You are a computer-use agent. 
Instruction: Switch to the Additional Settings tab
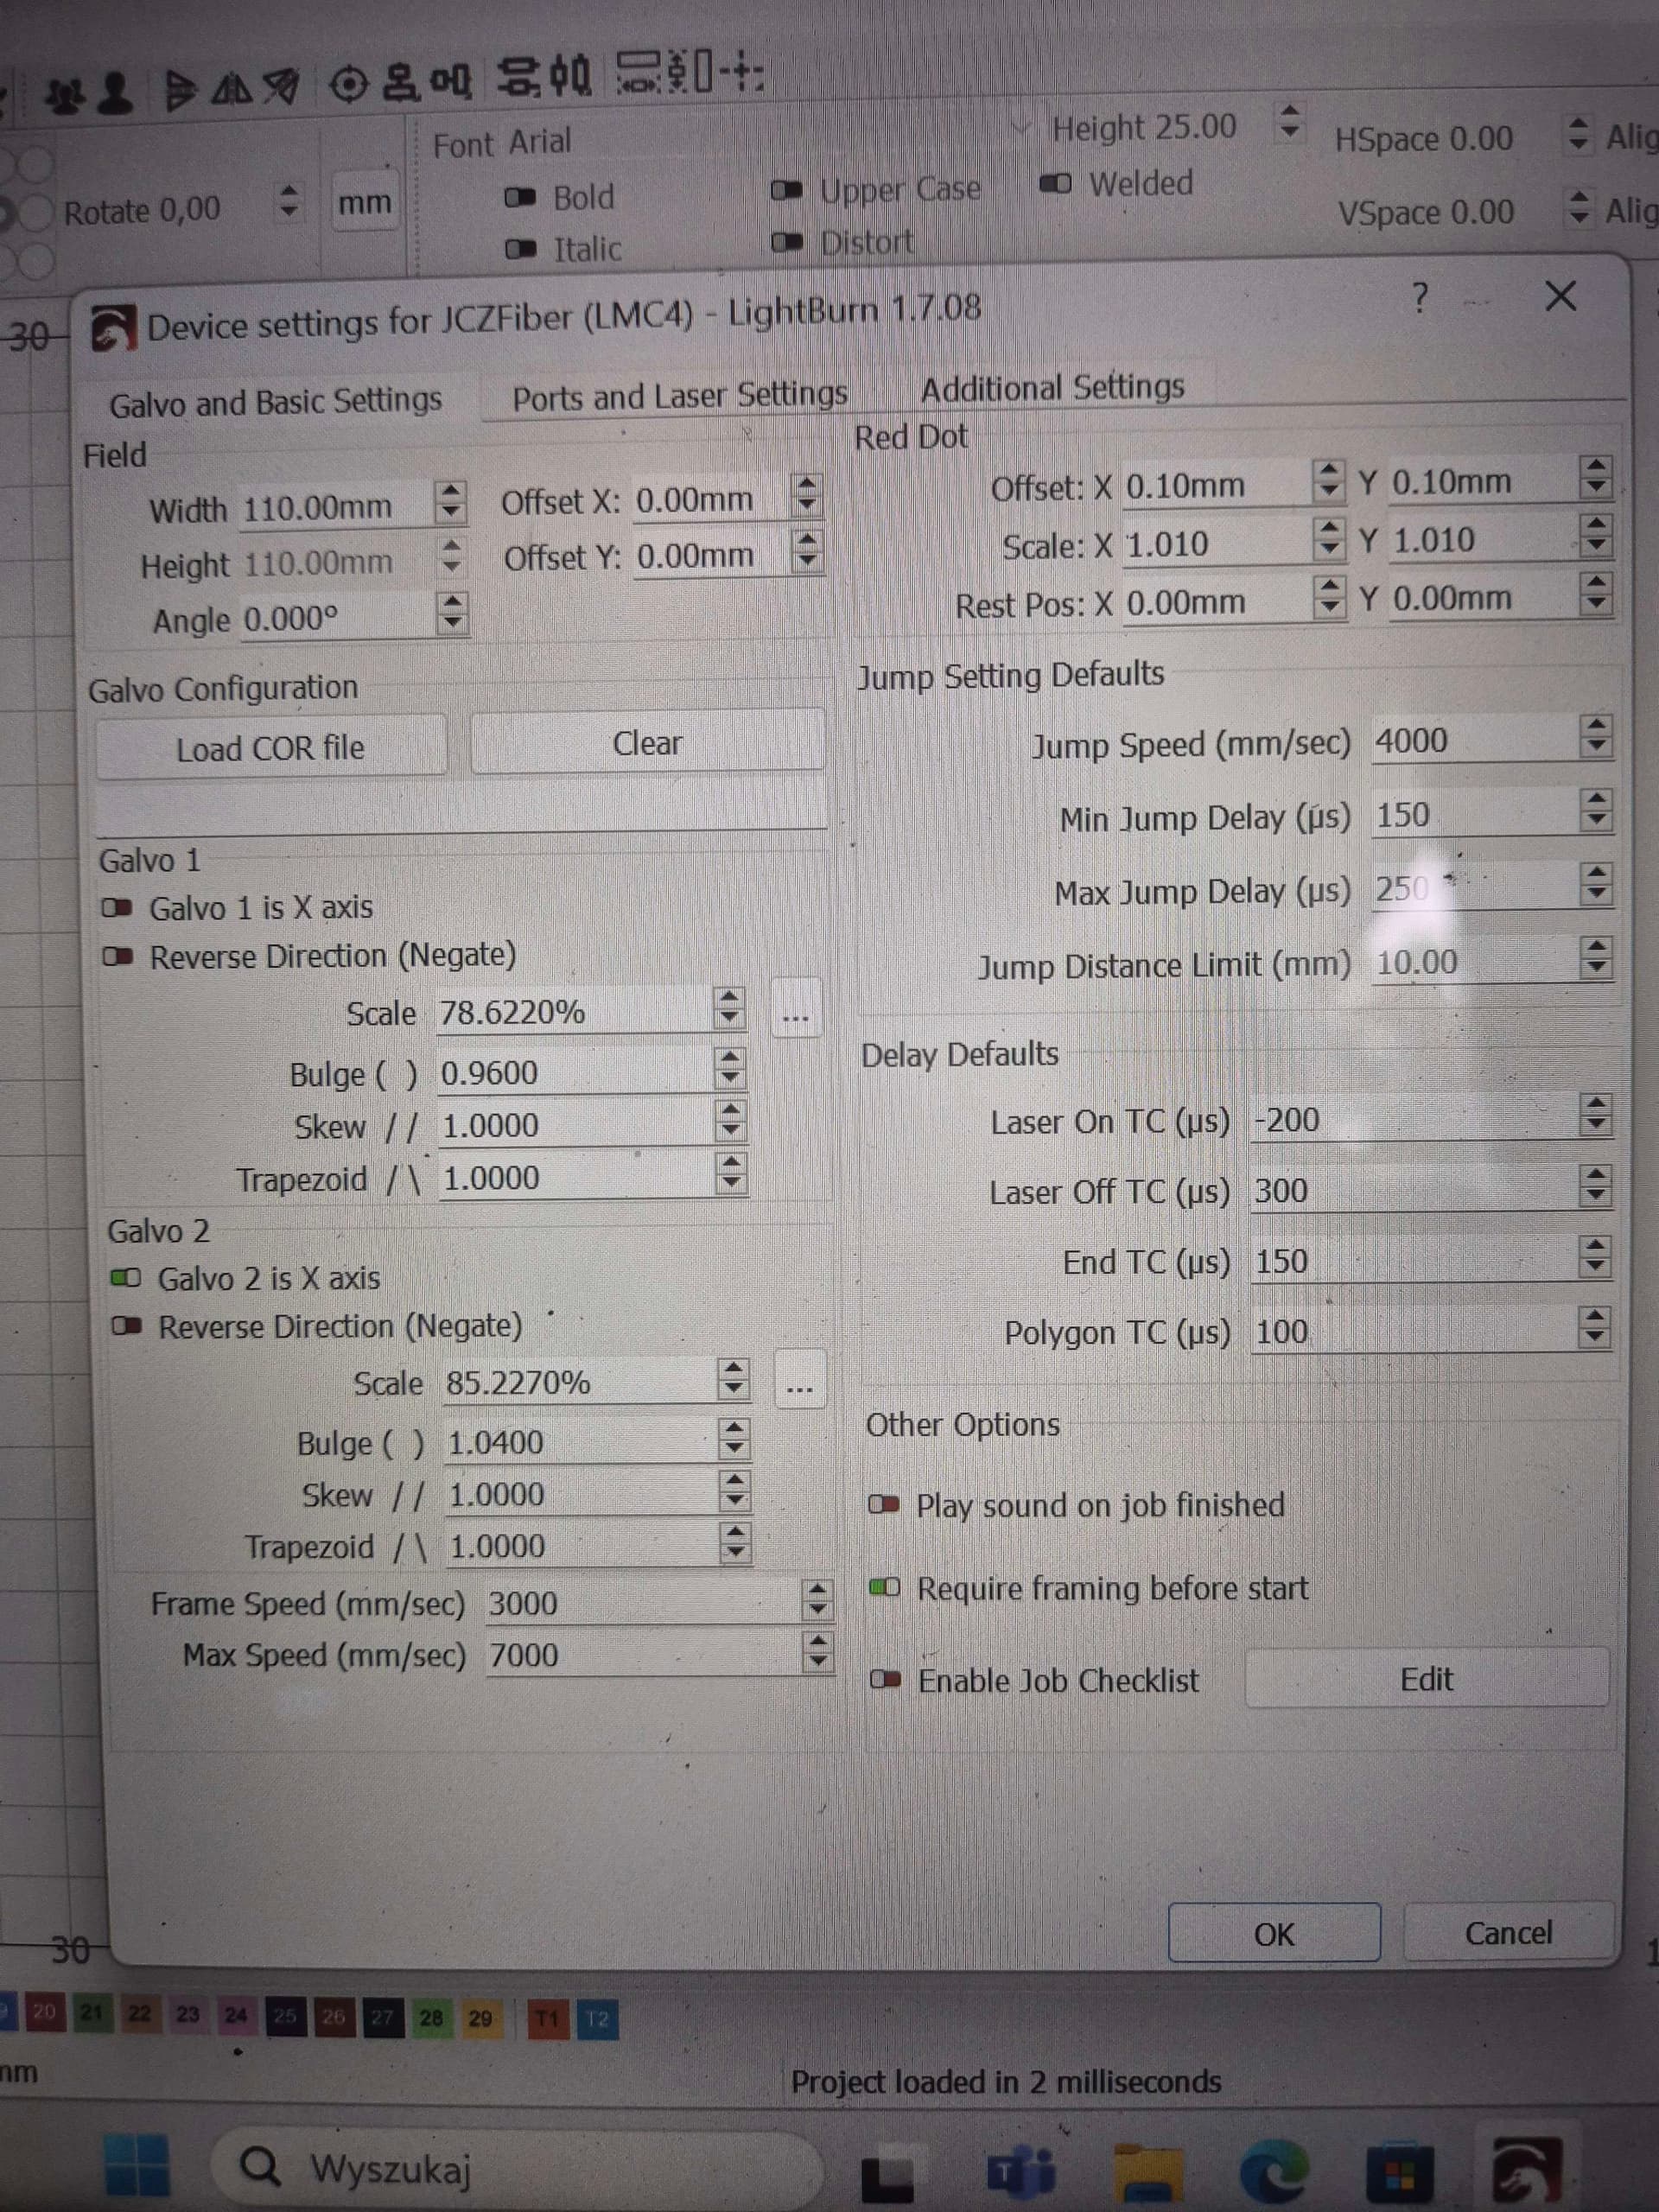click(1052, 388)
